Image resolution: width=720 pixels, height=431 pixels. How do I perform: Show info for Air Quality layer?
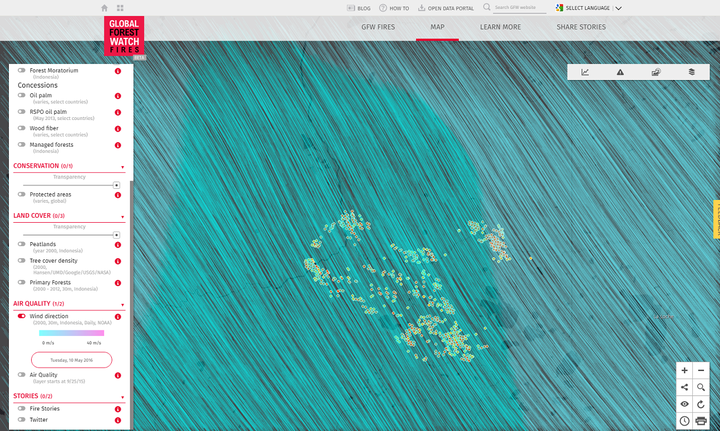pos(118,375)
